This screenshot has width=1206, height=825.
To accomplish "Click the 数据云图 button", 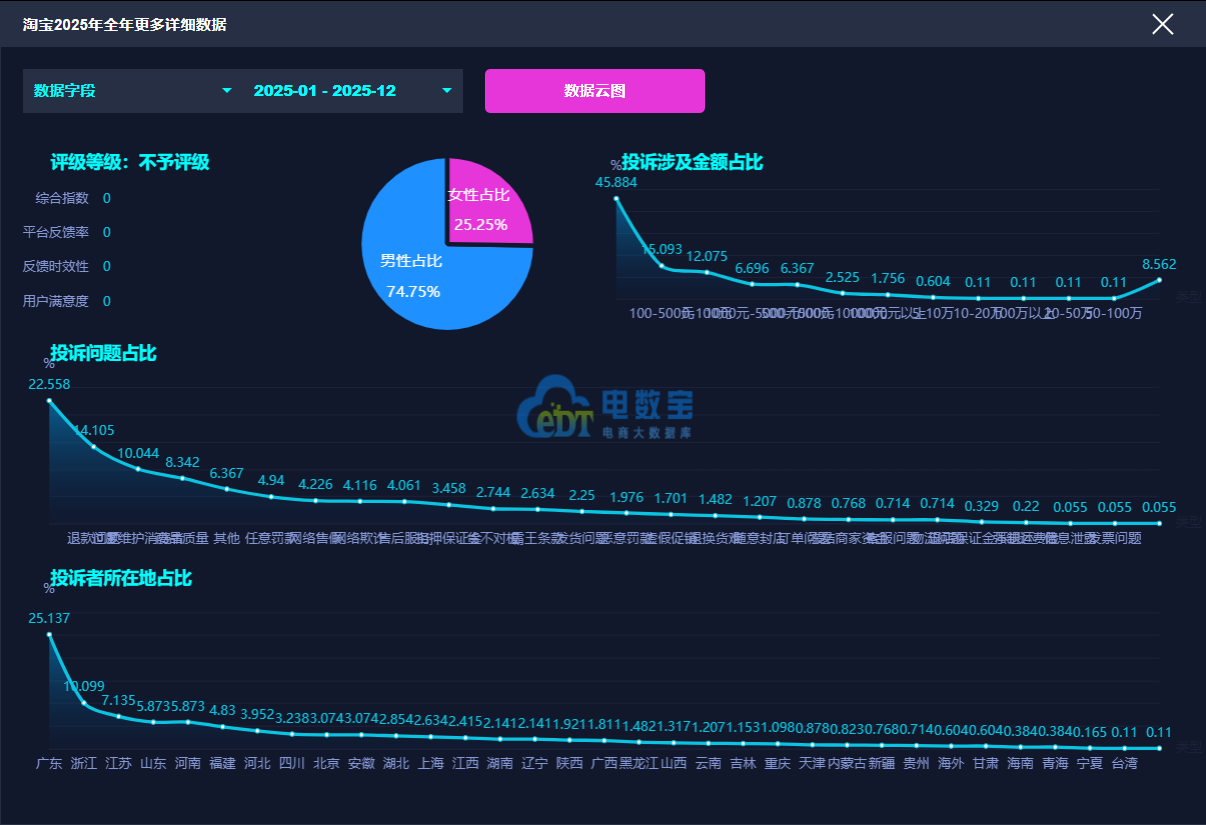I will [594, 91].
